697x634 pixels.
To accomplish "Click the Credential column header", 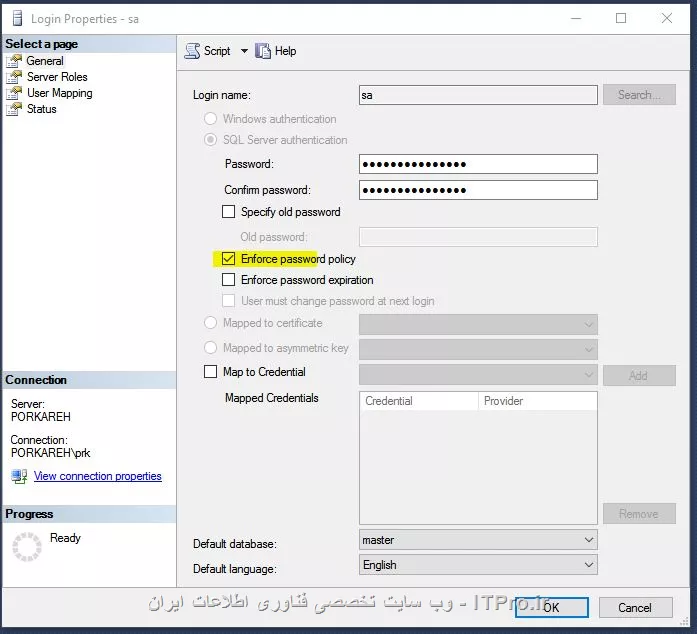I will click(419, 401).
